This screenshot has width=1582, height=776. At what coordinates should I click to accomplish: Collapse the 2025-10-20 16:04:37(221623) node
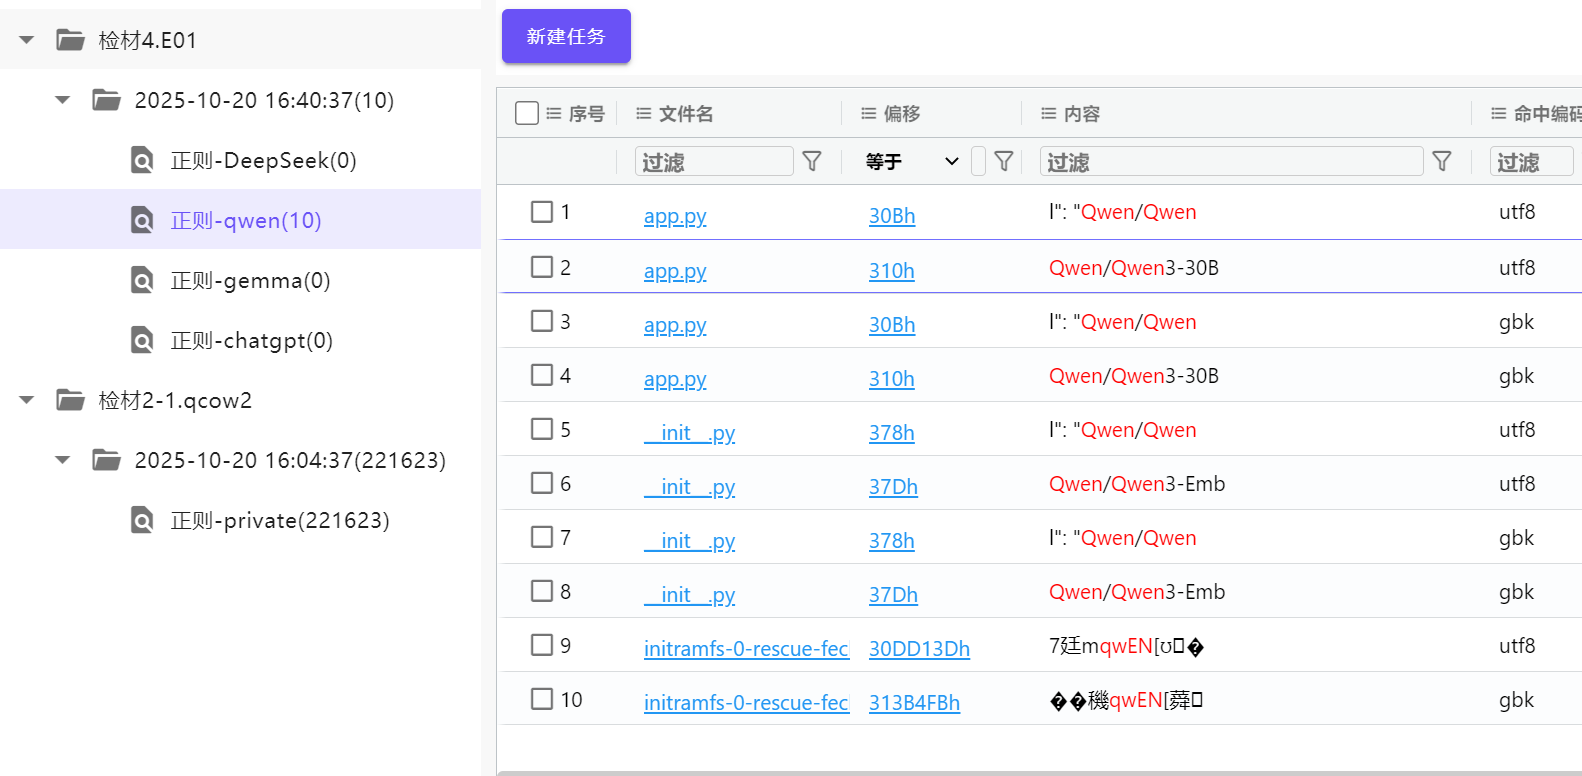click(63, 460)
